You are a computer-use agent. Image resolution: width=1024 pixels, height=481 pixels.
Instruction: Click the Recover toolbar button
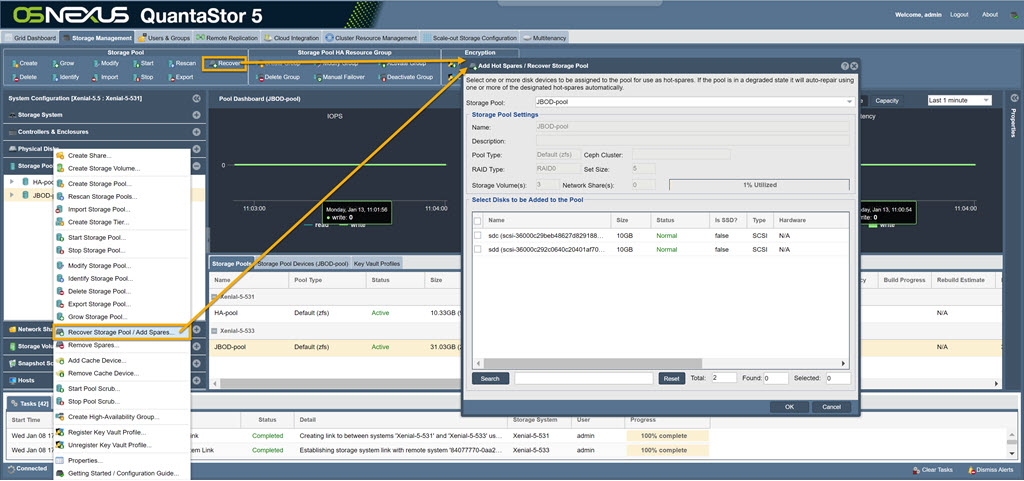point(224,64)
